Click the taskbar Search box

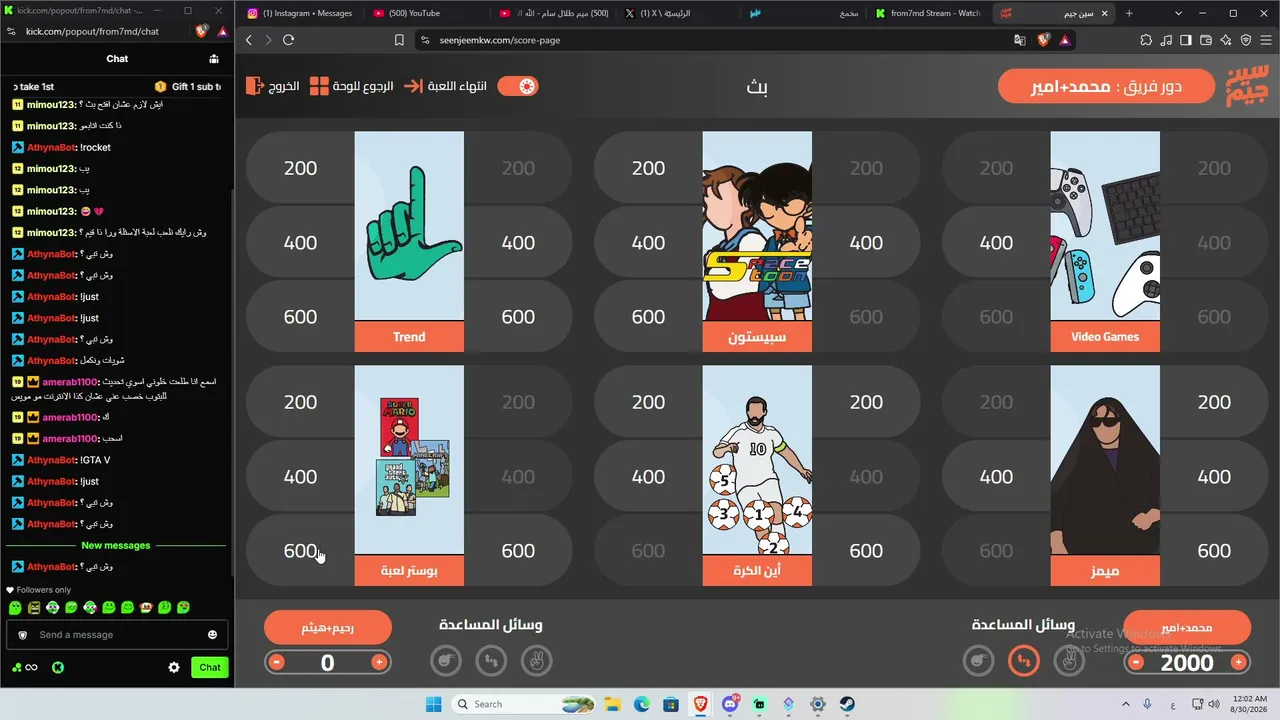(522, 704)
